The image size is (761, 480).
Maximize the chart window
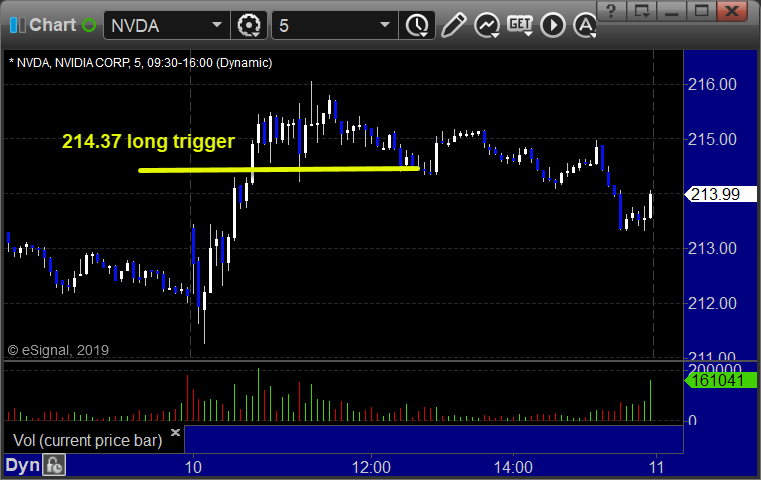point(701,11)
